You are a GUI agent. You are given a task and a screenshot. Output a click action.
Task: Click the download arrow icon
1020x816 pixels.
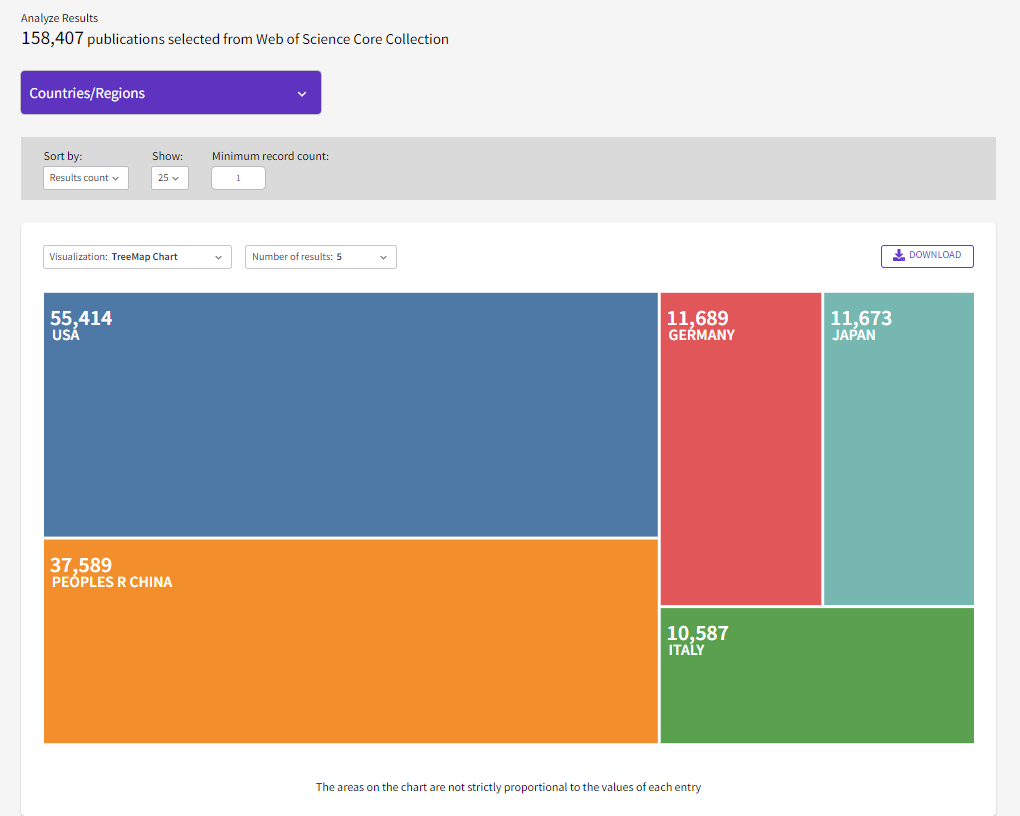(x=899, y=255)
